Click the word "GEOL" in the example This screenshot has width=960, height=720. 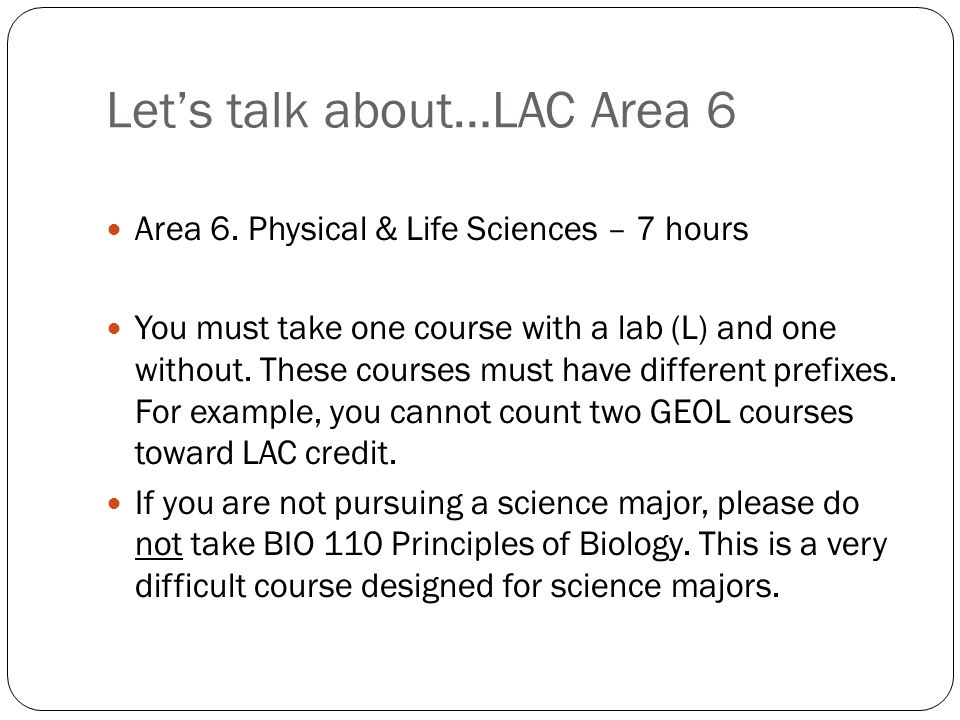coord(690,411)
